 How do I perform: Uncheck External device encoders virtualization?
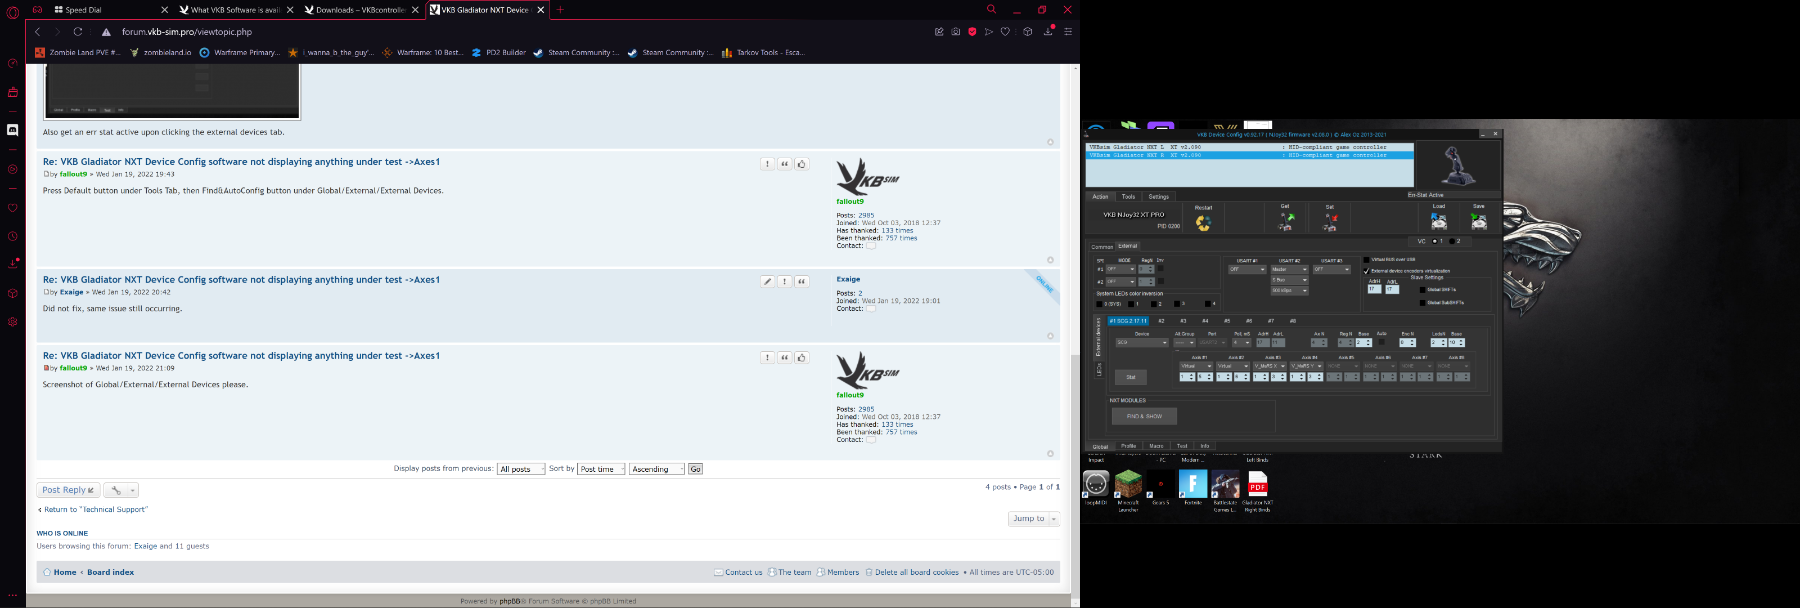(x=1367, y=271)
